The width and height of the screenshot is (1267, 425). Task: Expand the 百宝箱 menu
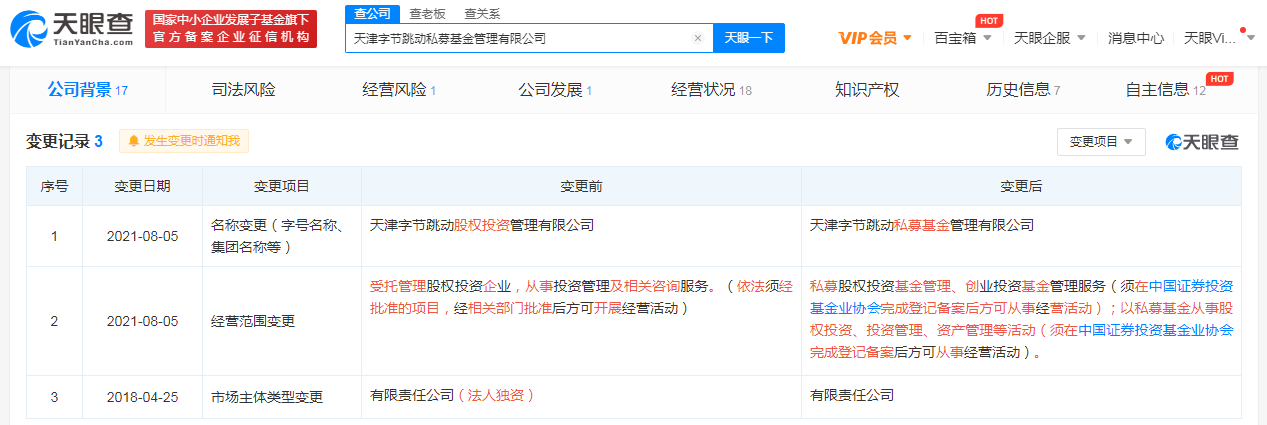(963, 38)
